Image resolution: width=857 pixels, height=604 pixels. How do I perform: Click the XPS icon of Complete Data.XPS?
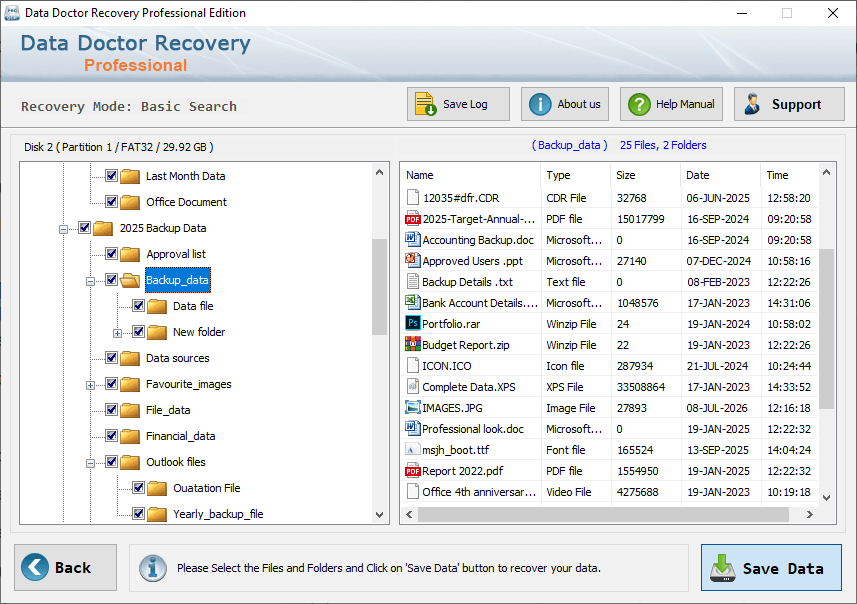coord(412,386)
